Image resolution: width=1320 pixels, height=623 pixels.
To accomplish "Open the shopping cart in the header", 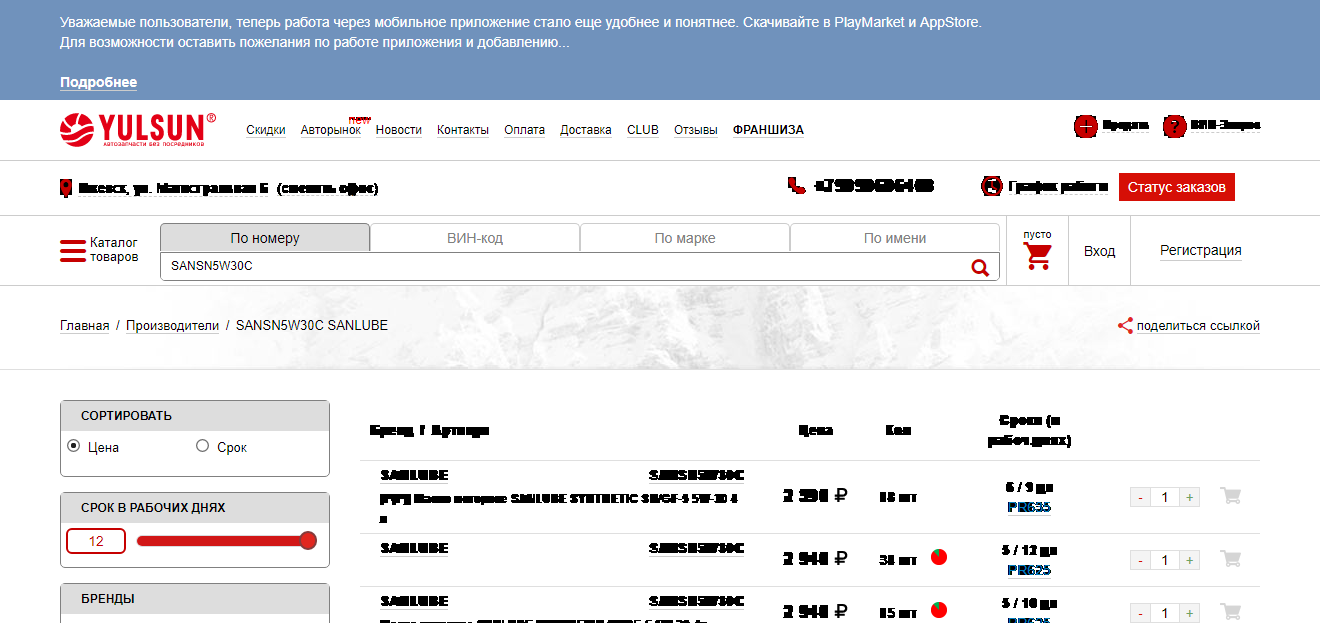I will (x=1038, y=256).
